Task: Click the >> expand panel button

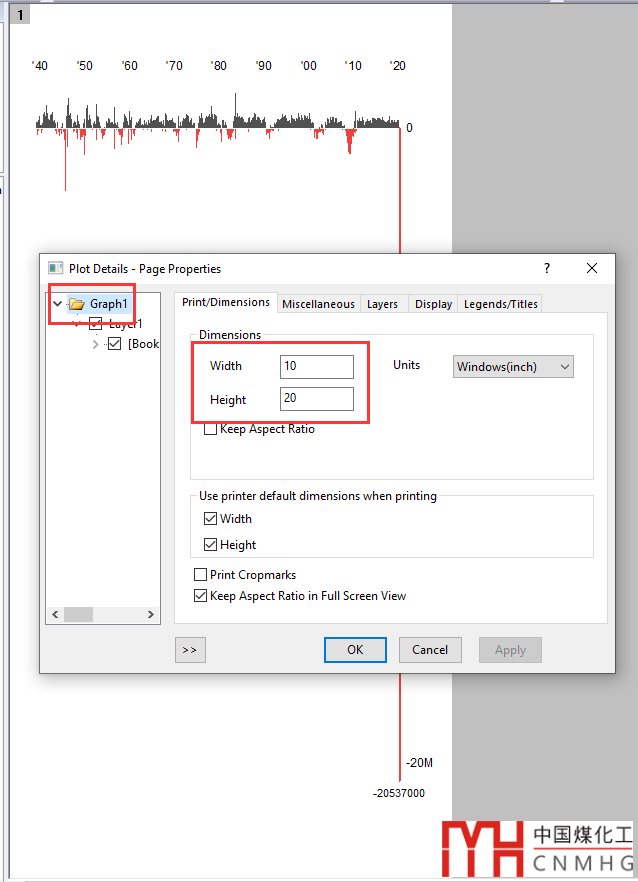Action: coord(190,650)
